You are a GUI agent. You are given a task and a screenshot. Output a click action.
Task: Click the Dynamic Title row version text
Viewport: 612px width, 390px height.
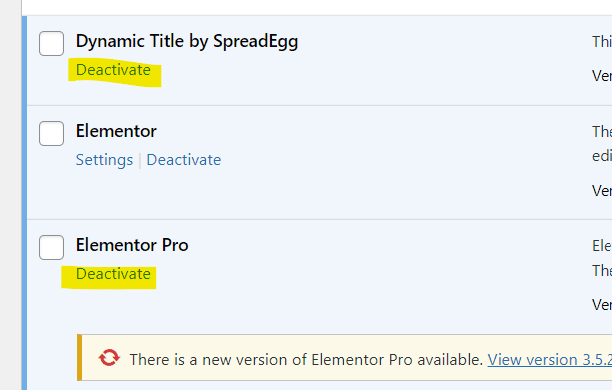tap(602, 76)
